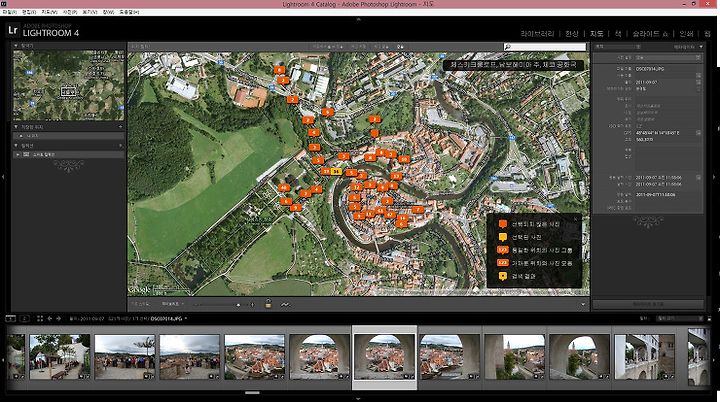Screen dimensions: 720x402
Task: Go forward with the right arrow icon
Action: click(58, 318)
